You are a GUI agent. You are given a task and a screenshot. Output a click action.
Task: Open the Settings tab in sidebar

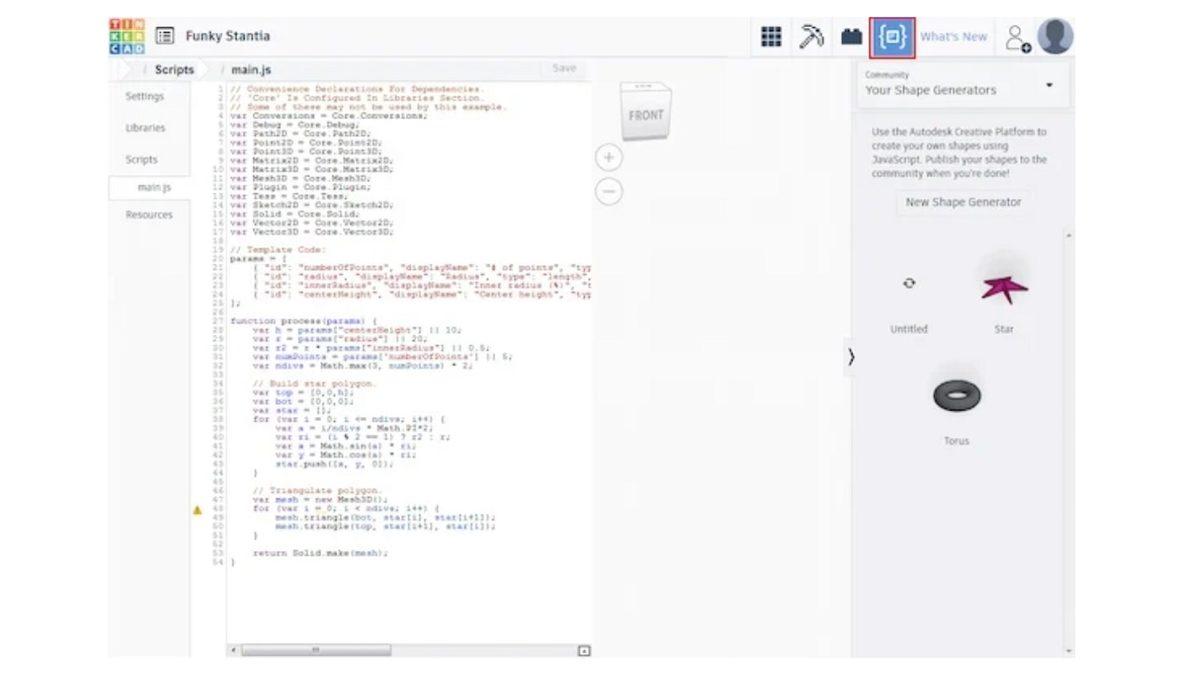pos(145,97)
